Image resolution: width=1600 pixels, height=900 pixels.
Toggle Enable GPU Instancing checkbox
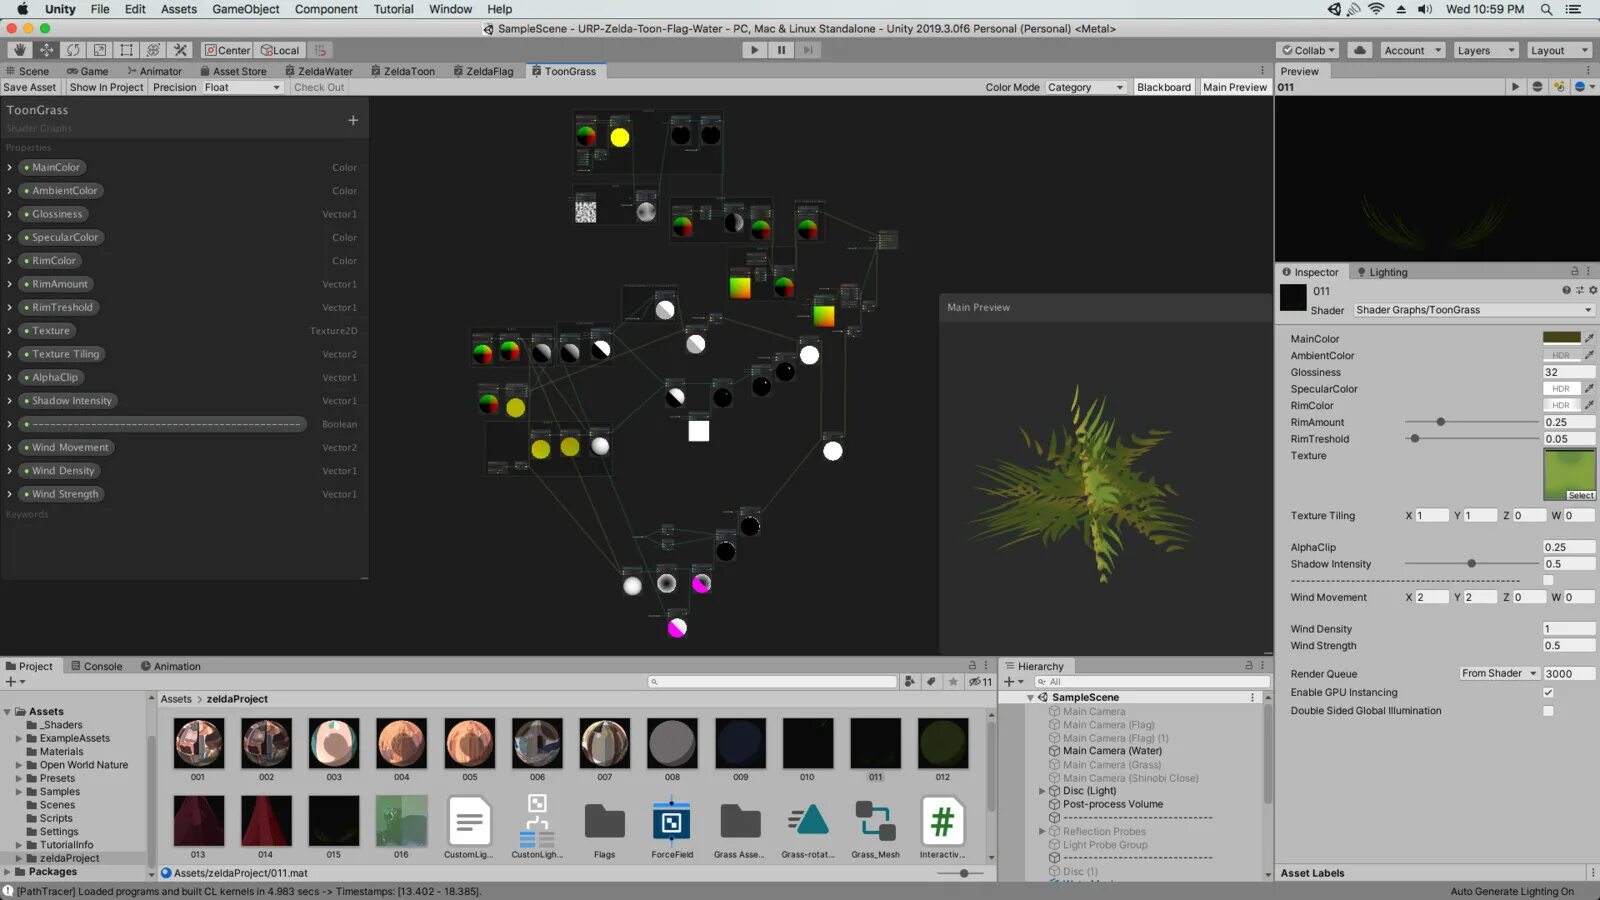(1548, 692)
